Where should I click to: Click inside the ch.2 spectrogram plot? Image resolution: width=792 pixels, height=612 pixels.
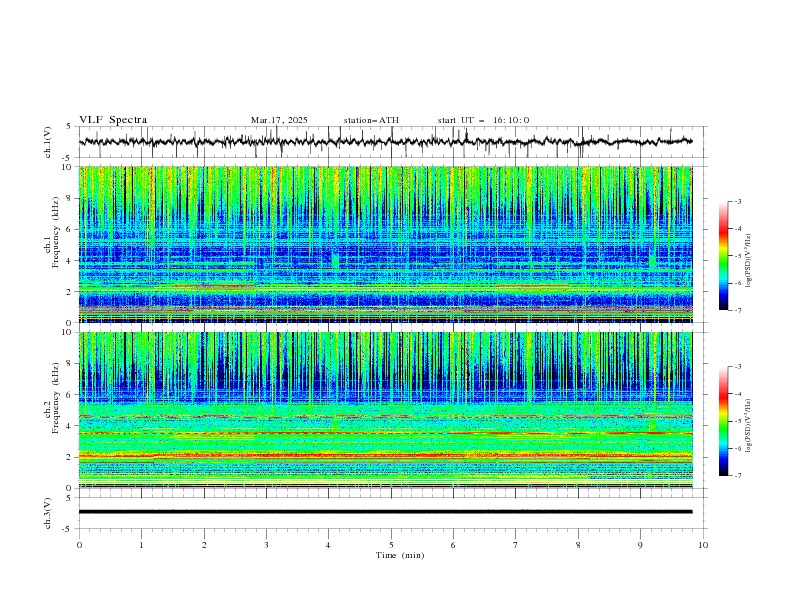coord(386,410)
